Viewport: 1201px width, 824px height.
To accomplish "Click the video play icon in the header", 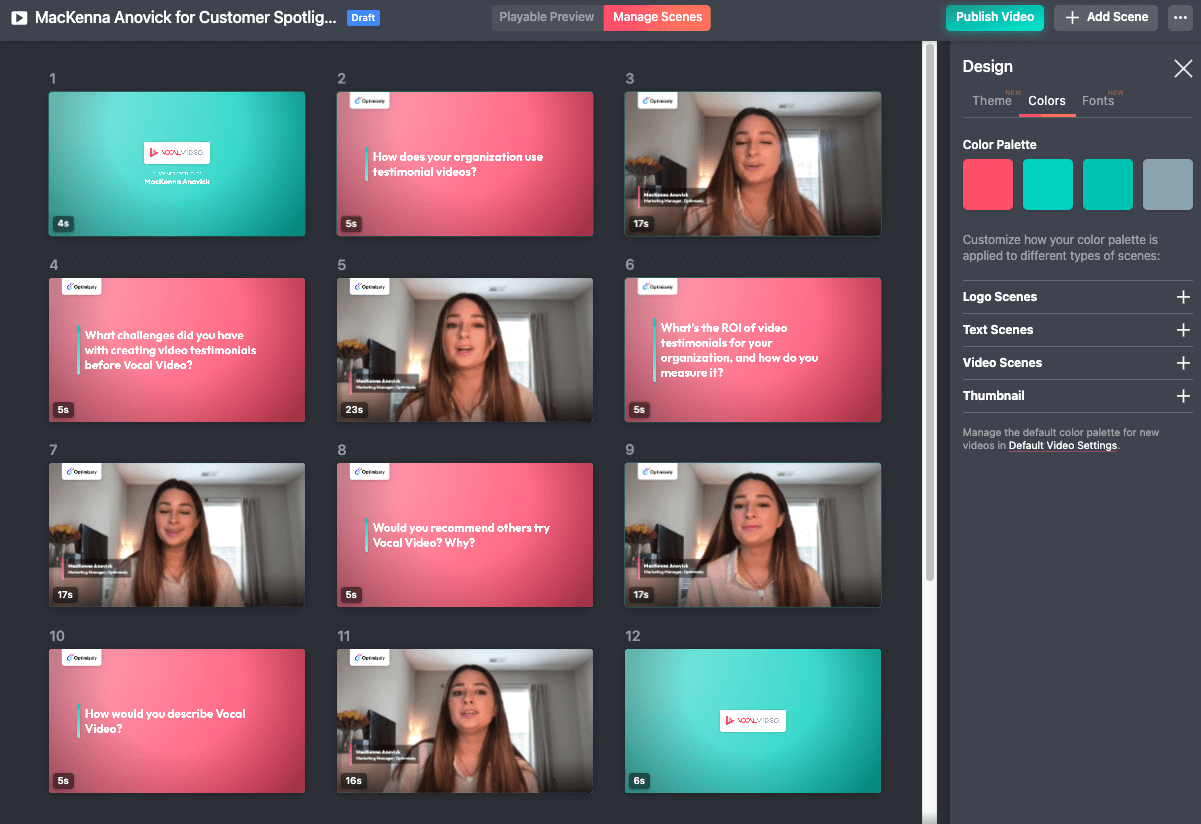I will 18,17.
